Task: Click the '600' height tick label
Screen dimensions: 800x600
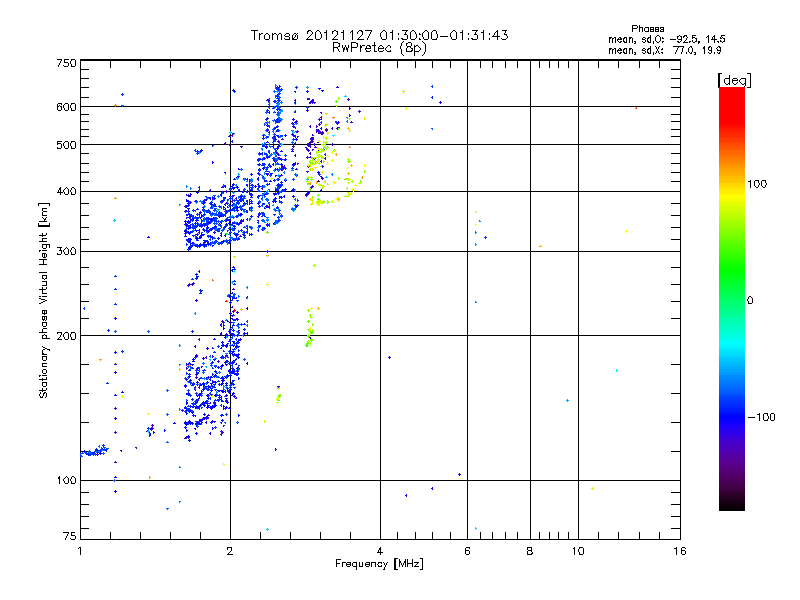Action: click(66, 107)
